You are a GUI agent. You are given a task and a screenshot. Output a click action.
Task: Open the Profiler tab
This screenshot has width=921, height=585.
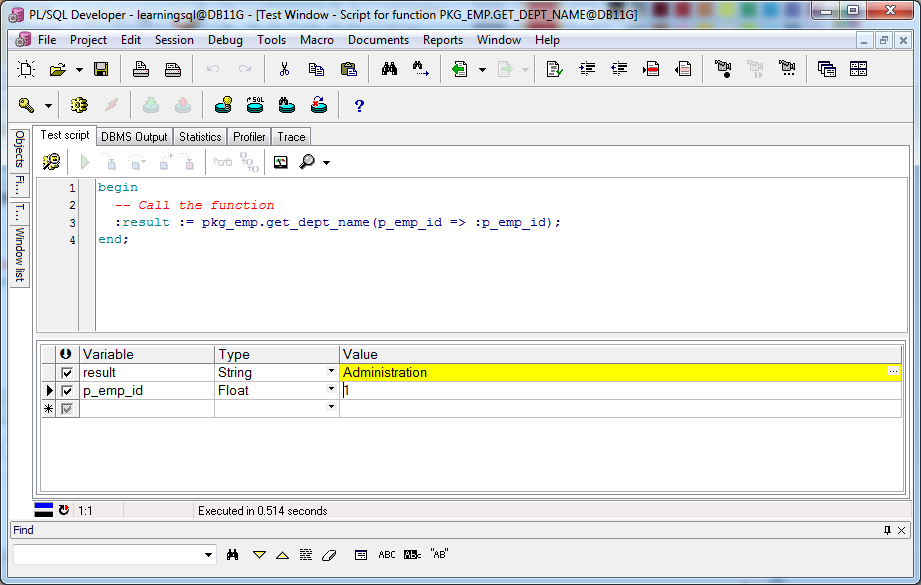tap(249, 137)
